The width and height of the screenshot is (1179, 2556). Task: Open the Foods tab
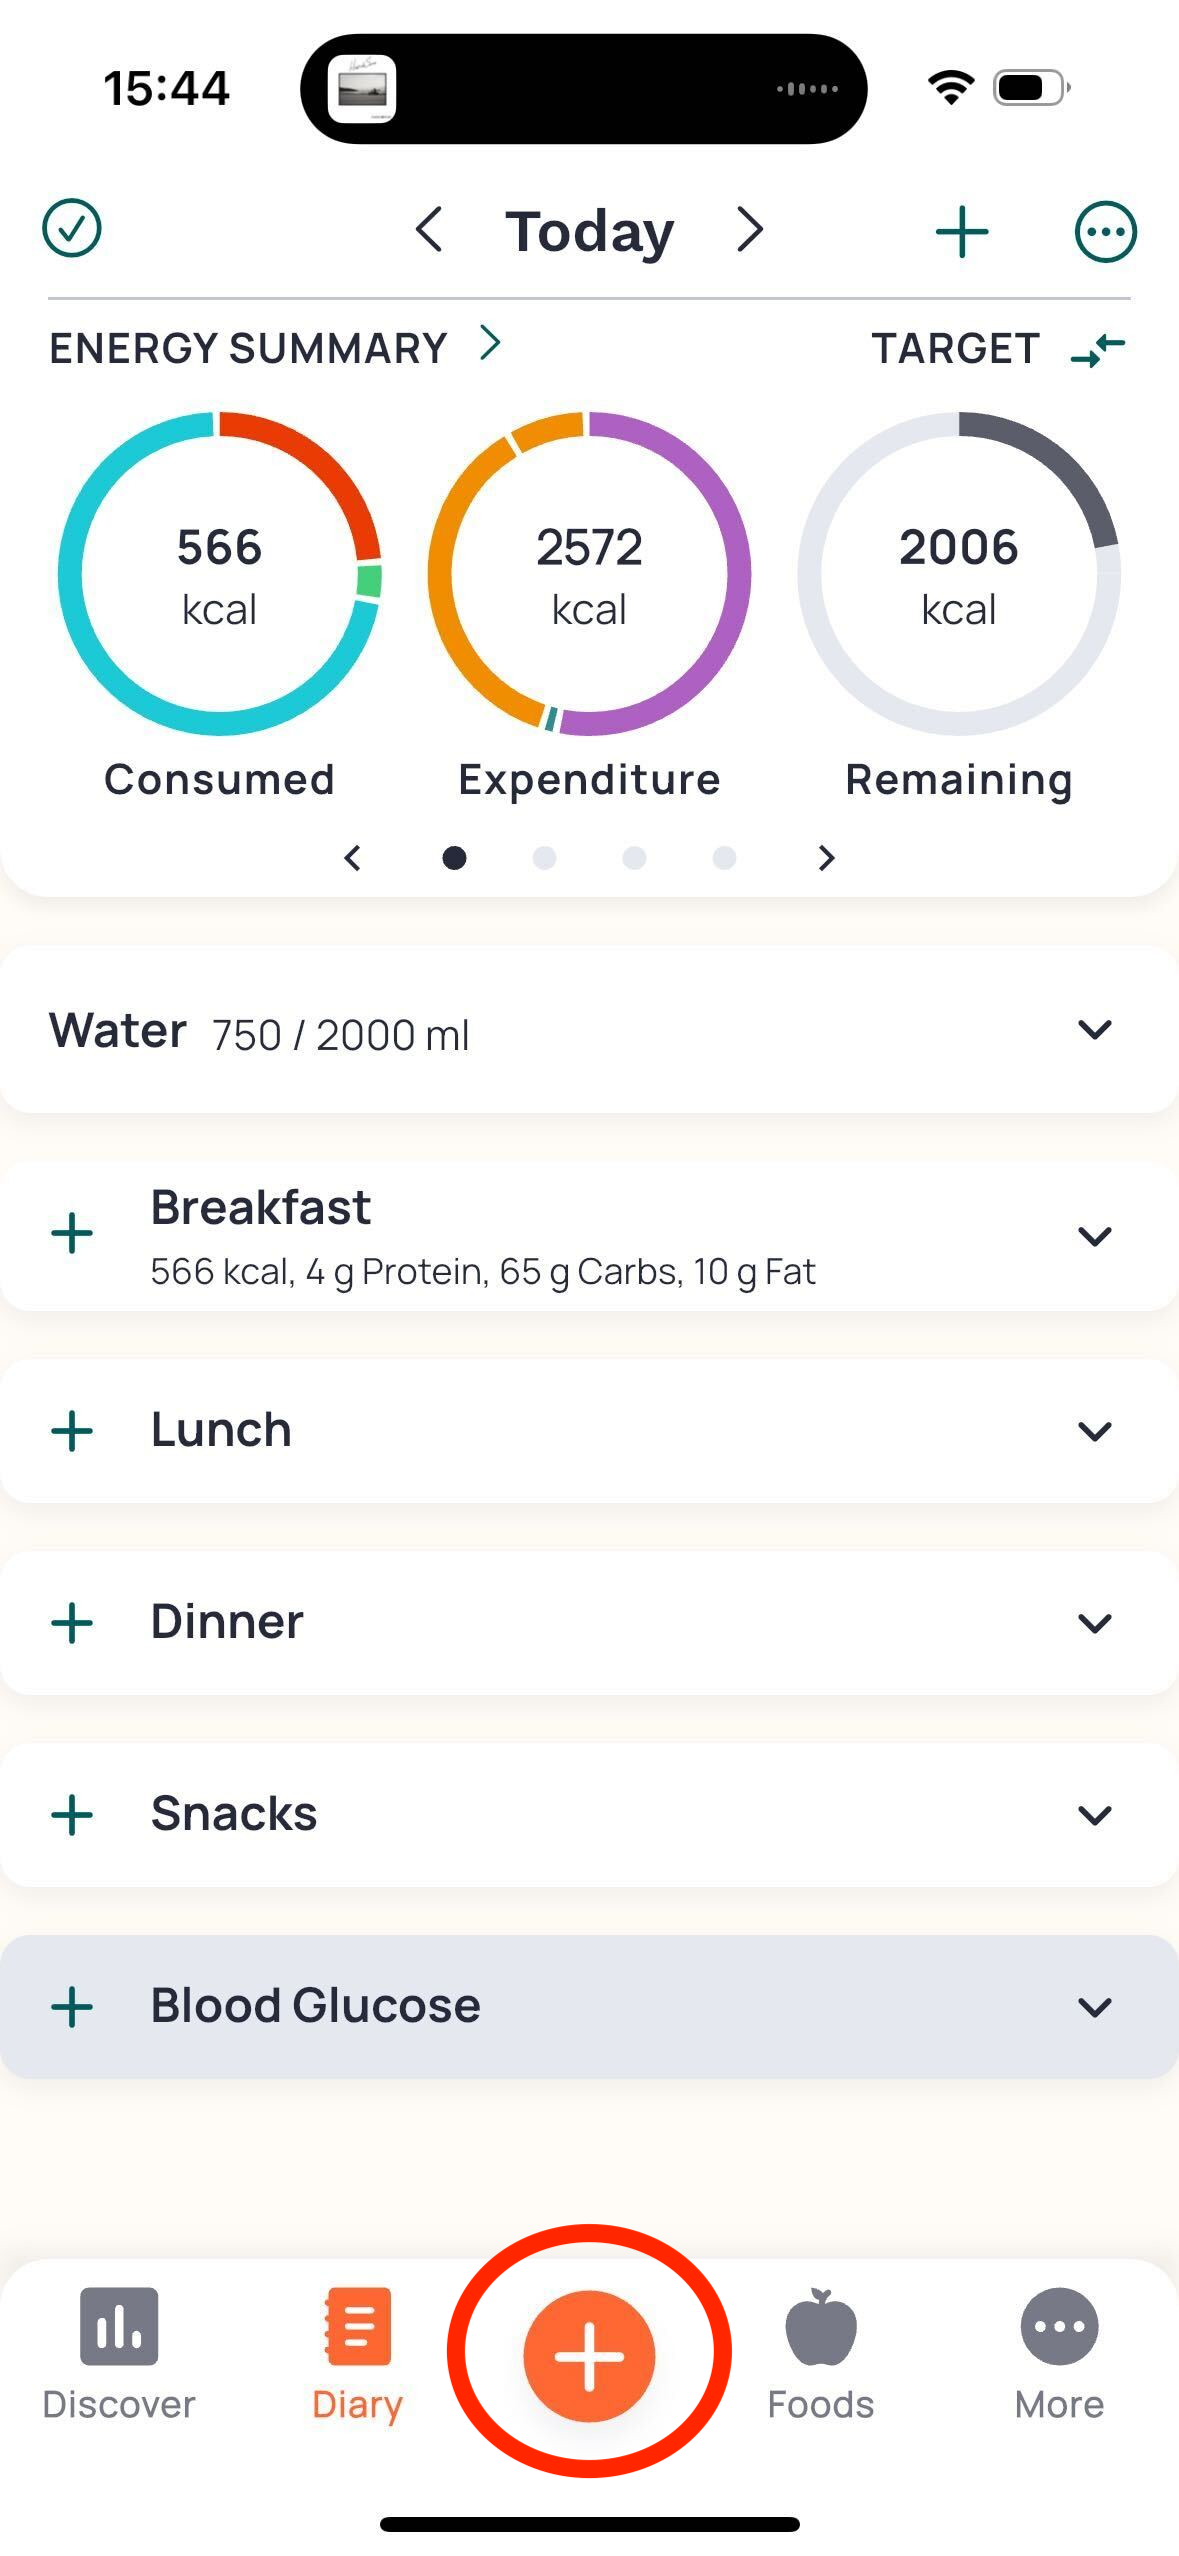[x=820, y=2354]
